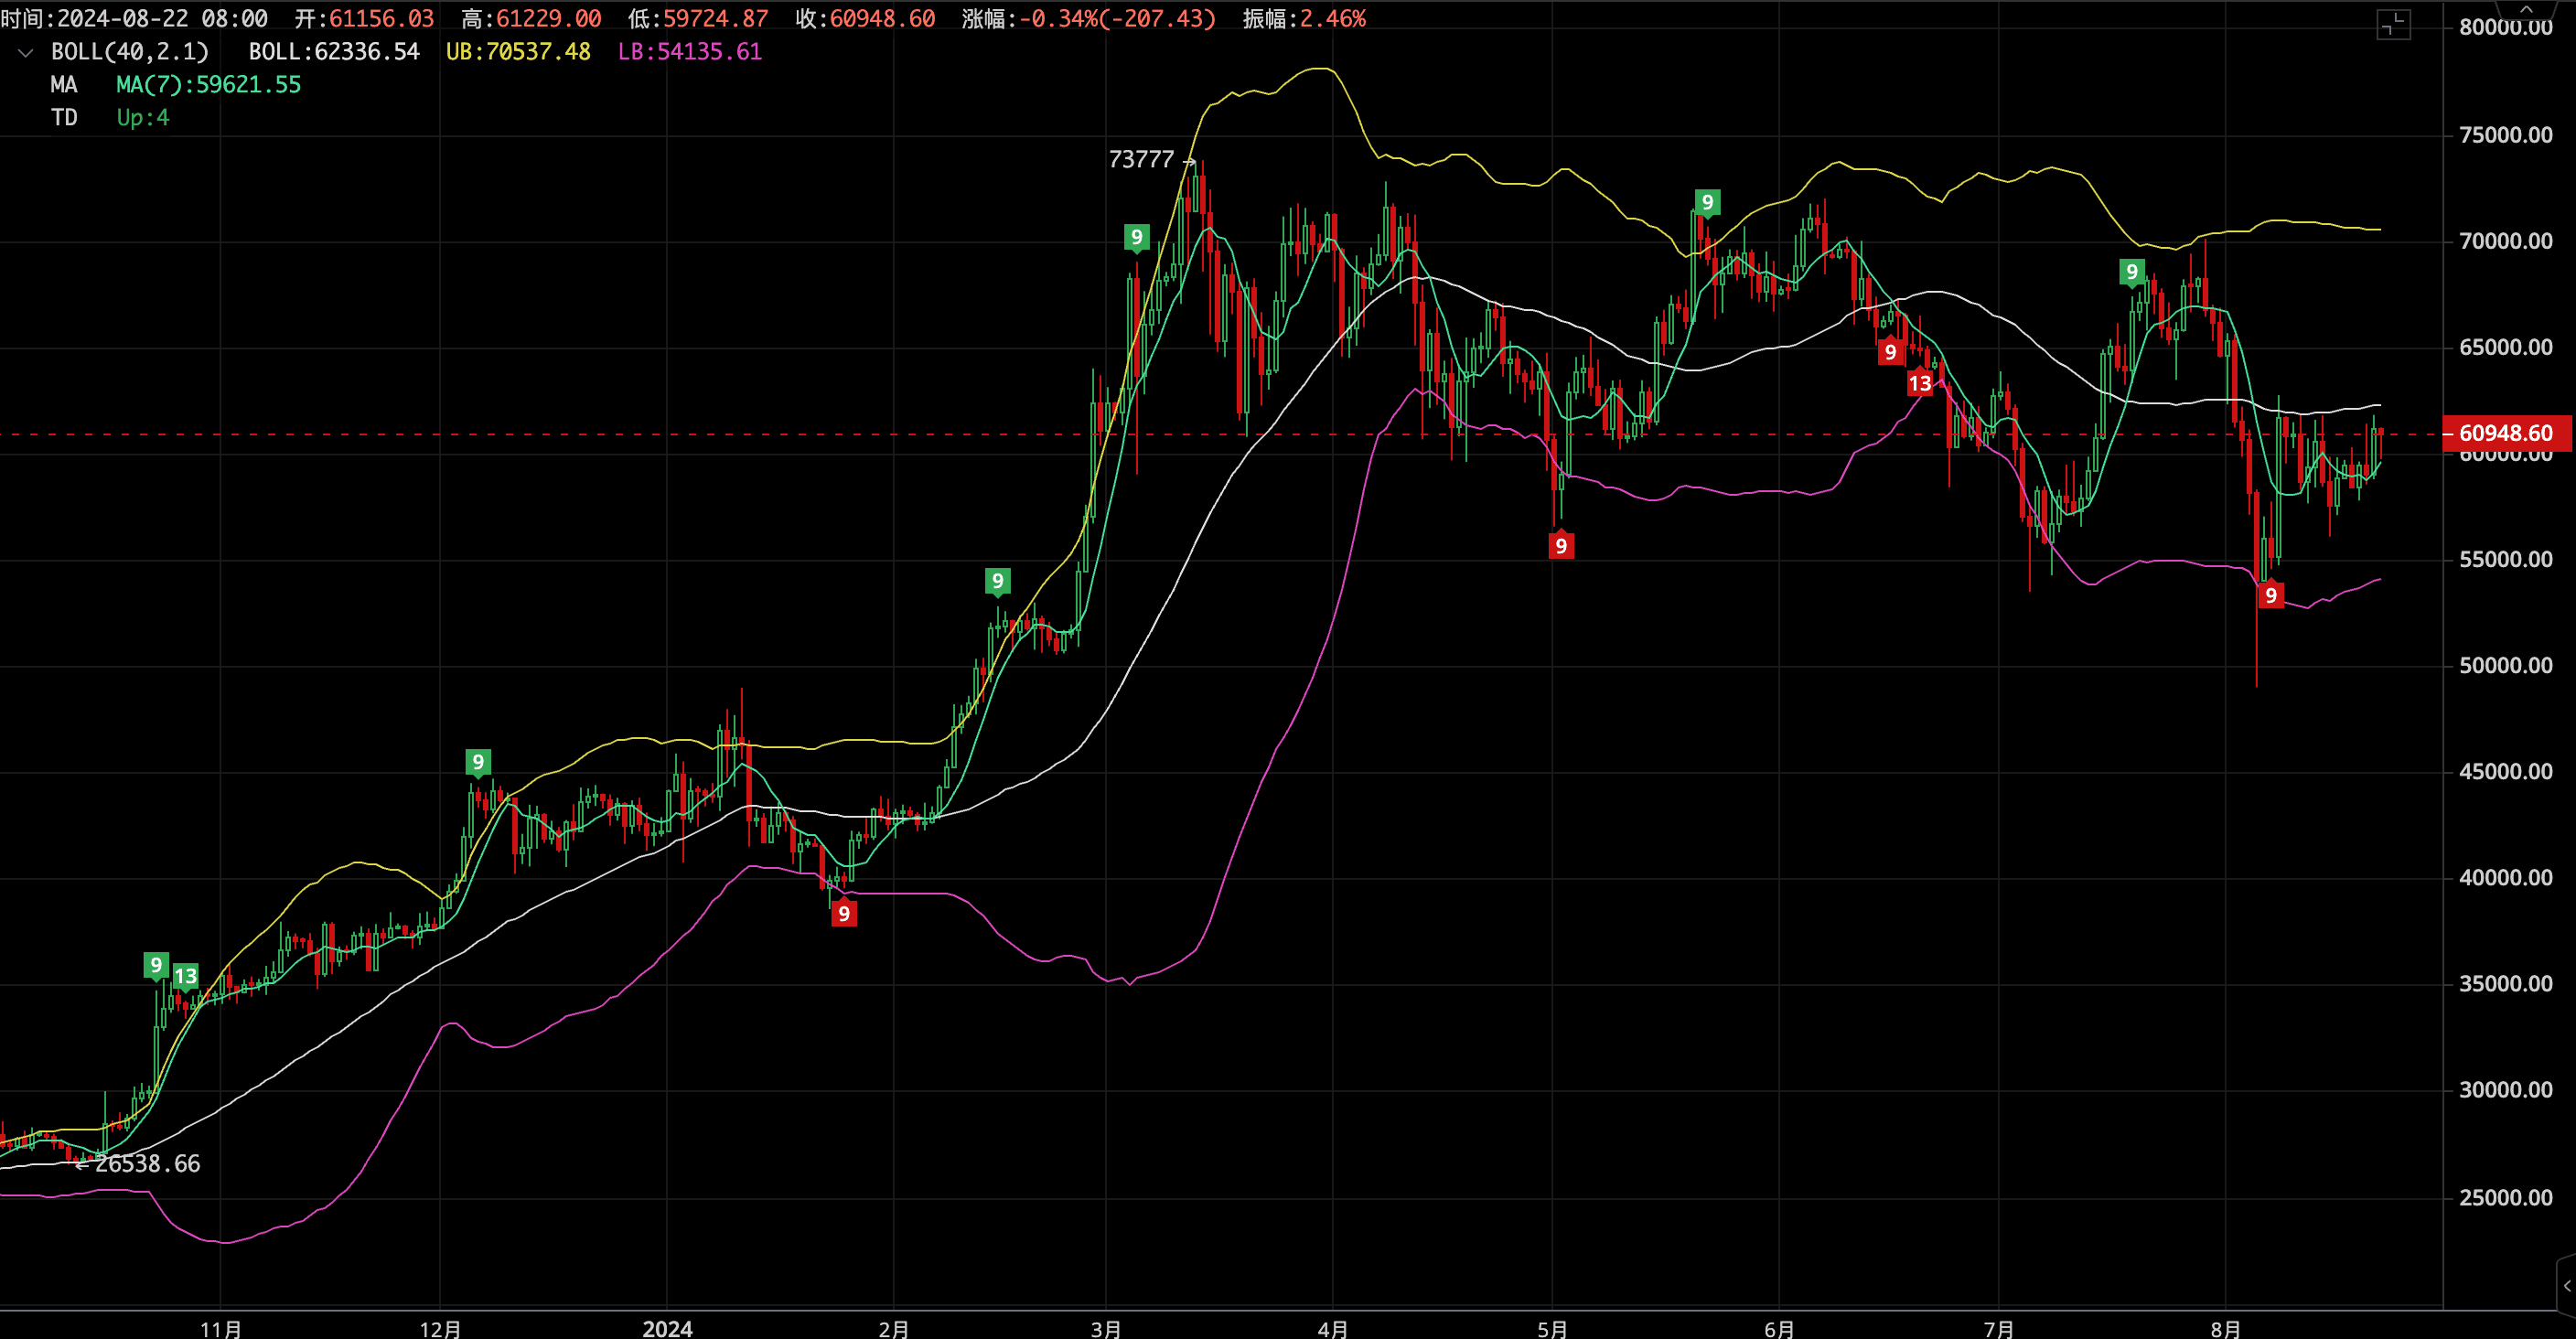
Task: Click the 75000.00 price axis label
Action: pyautogui.click(x=2505, y=135)
